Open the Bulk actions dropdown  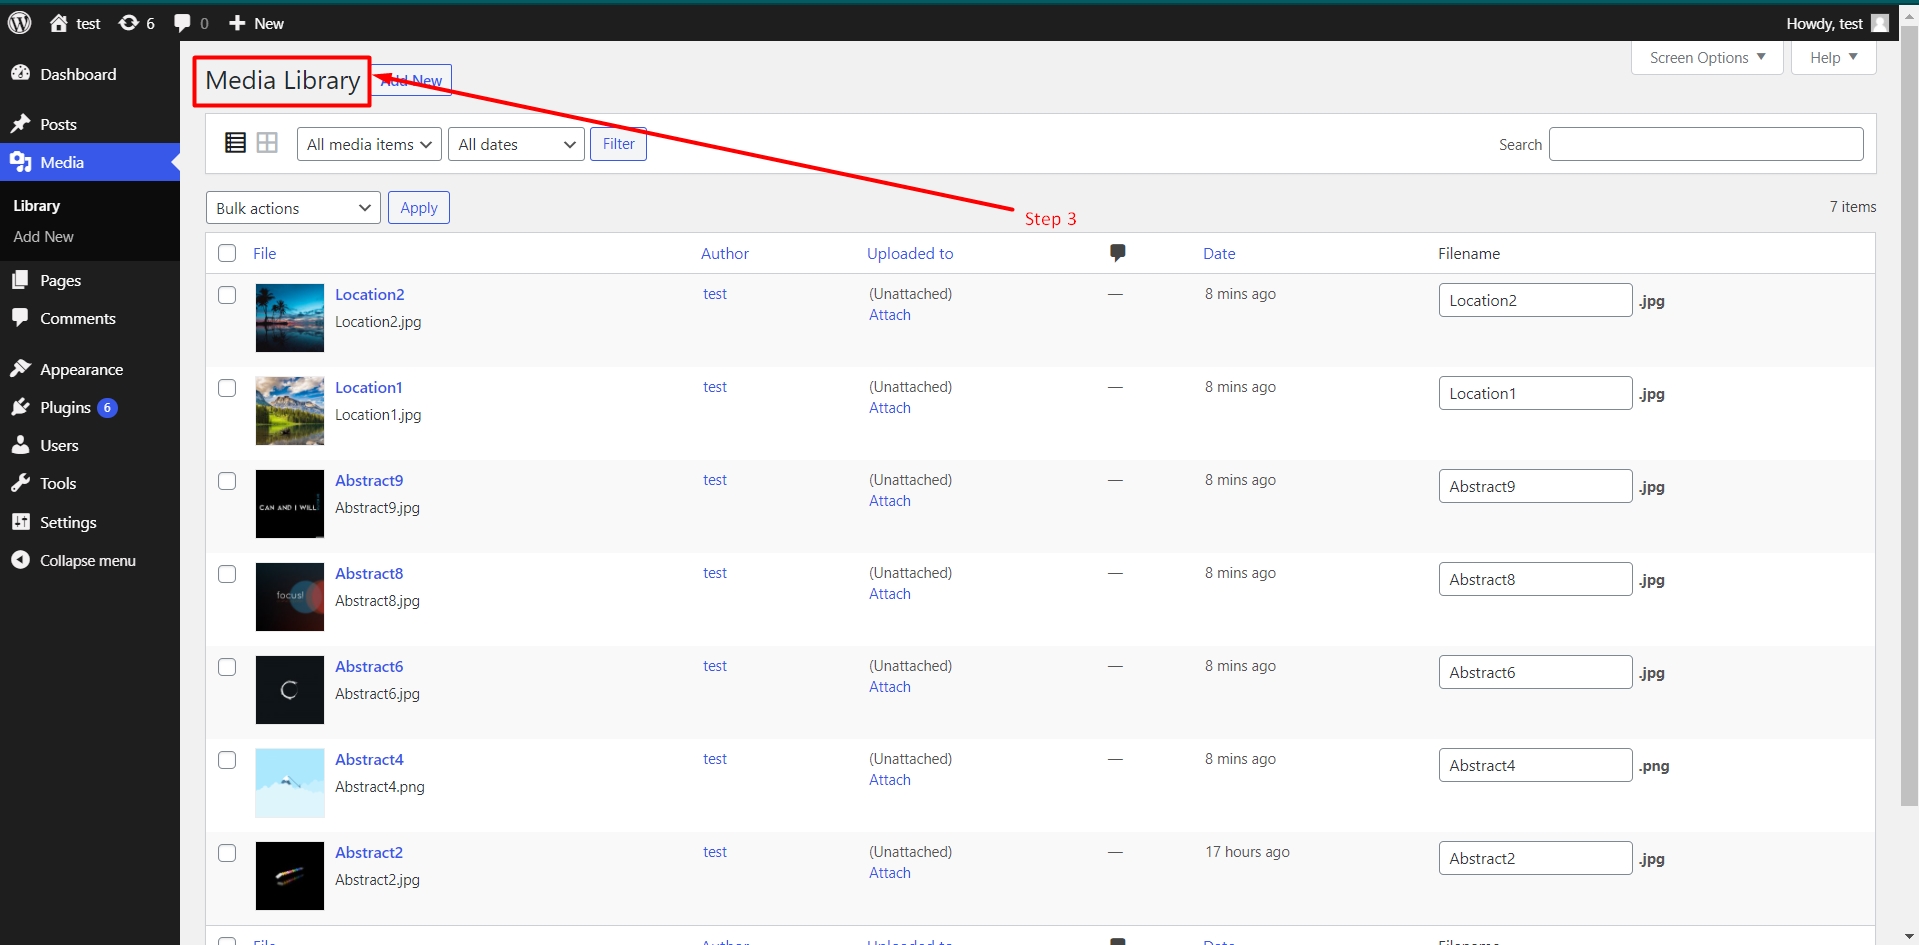point(293,208)
